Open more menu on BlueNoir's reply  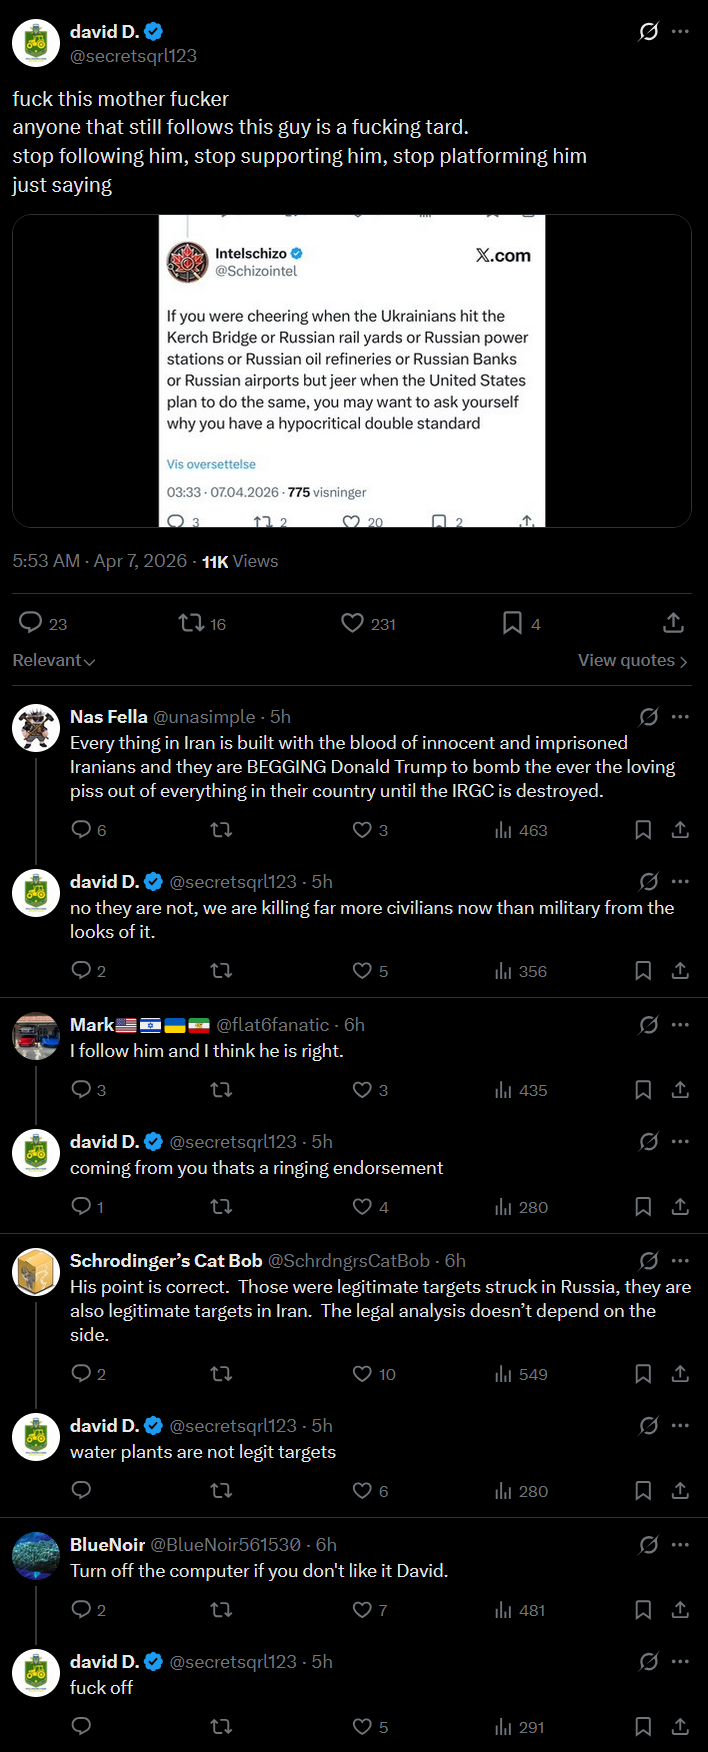(x=681, y=1544)
